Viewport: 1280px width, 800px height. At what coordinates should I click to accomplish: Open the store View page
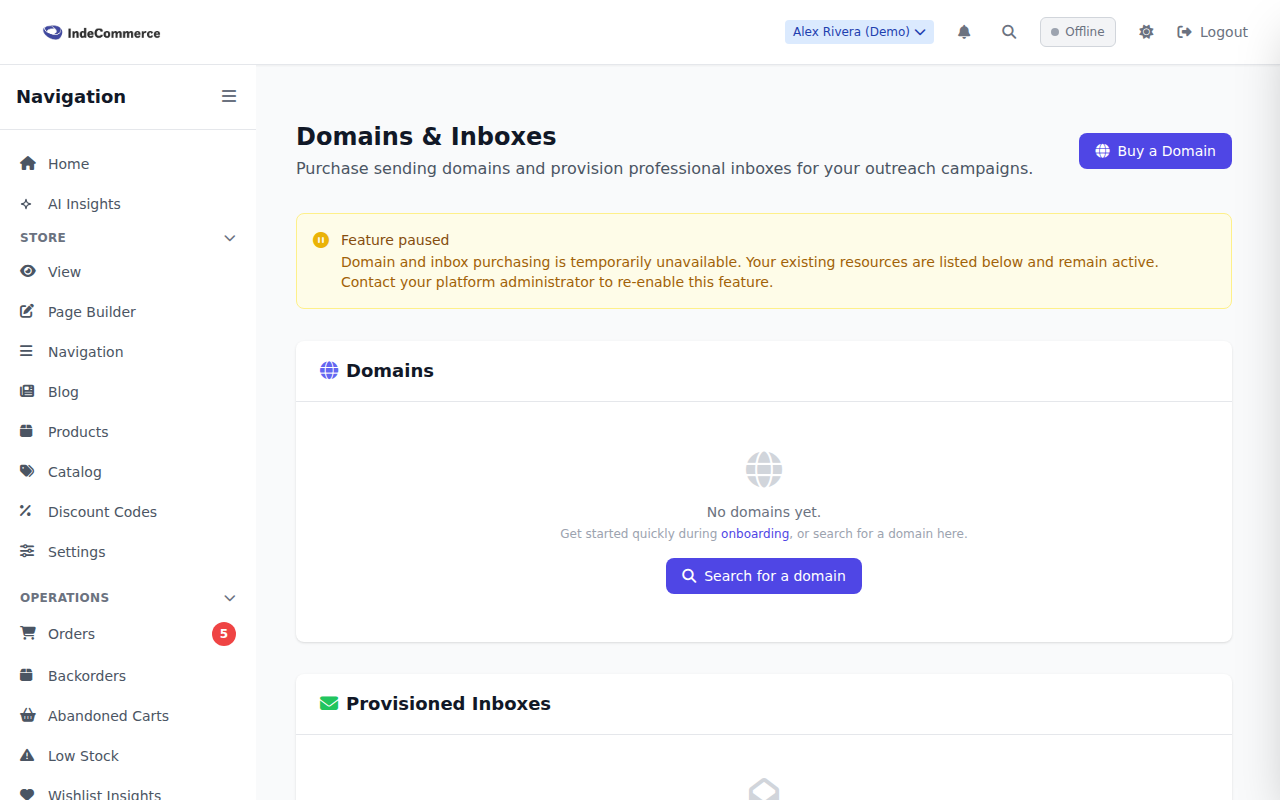point(128,272)
